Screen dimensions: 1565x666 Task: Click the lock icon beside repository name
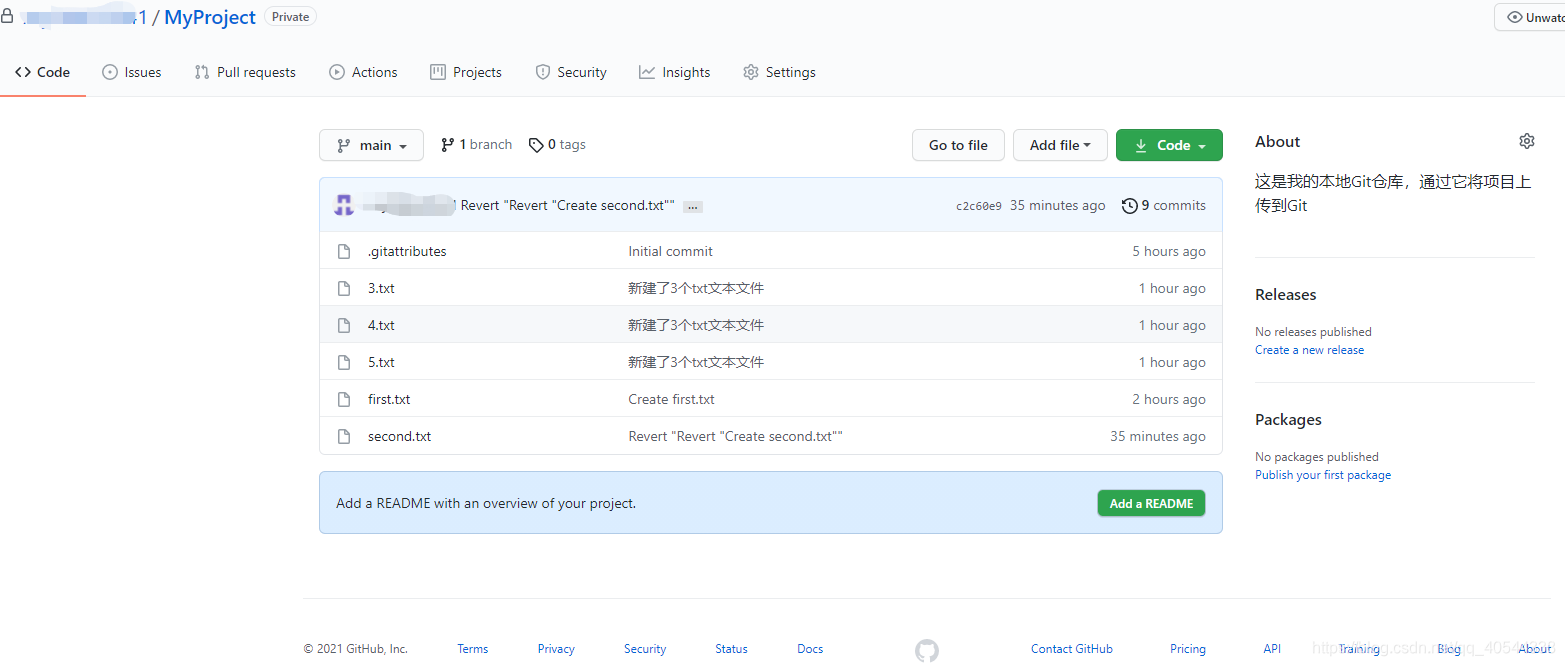click(x=7, y=16)
